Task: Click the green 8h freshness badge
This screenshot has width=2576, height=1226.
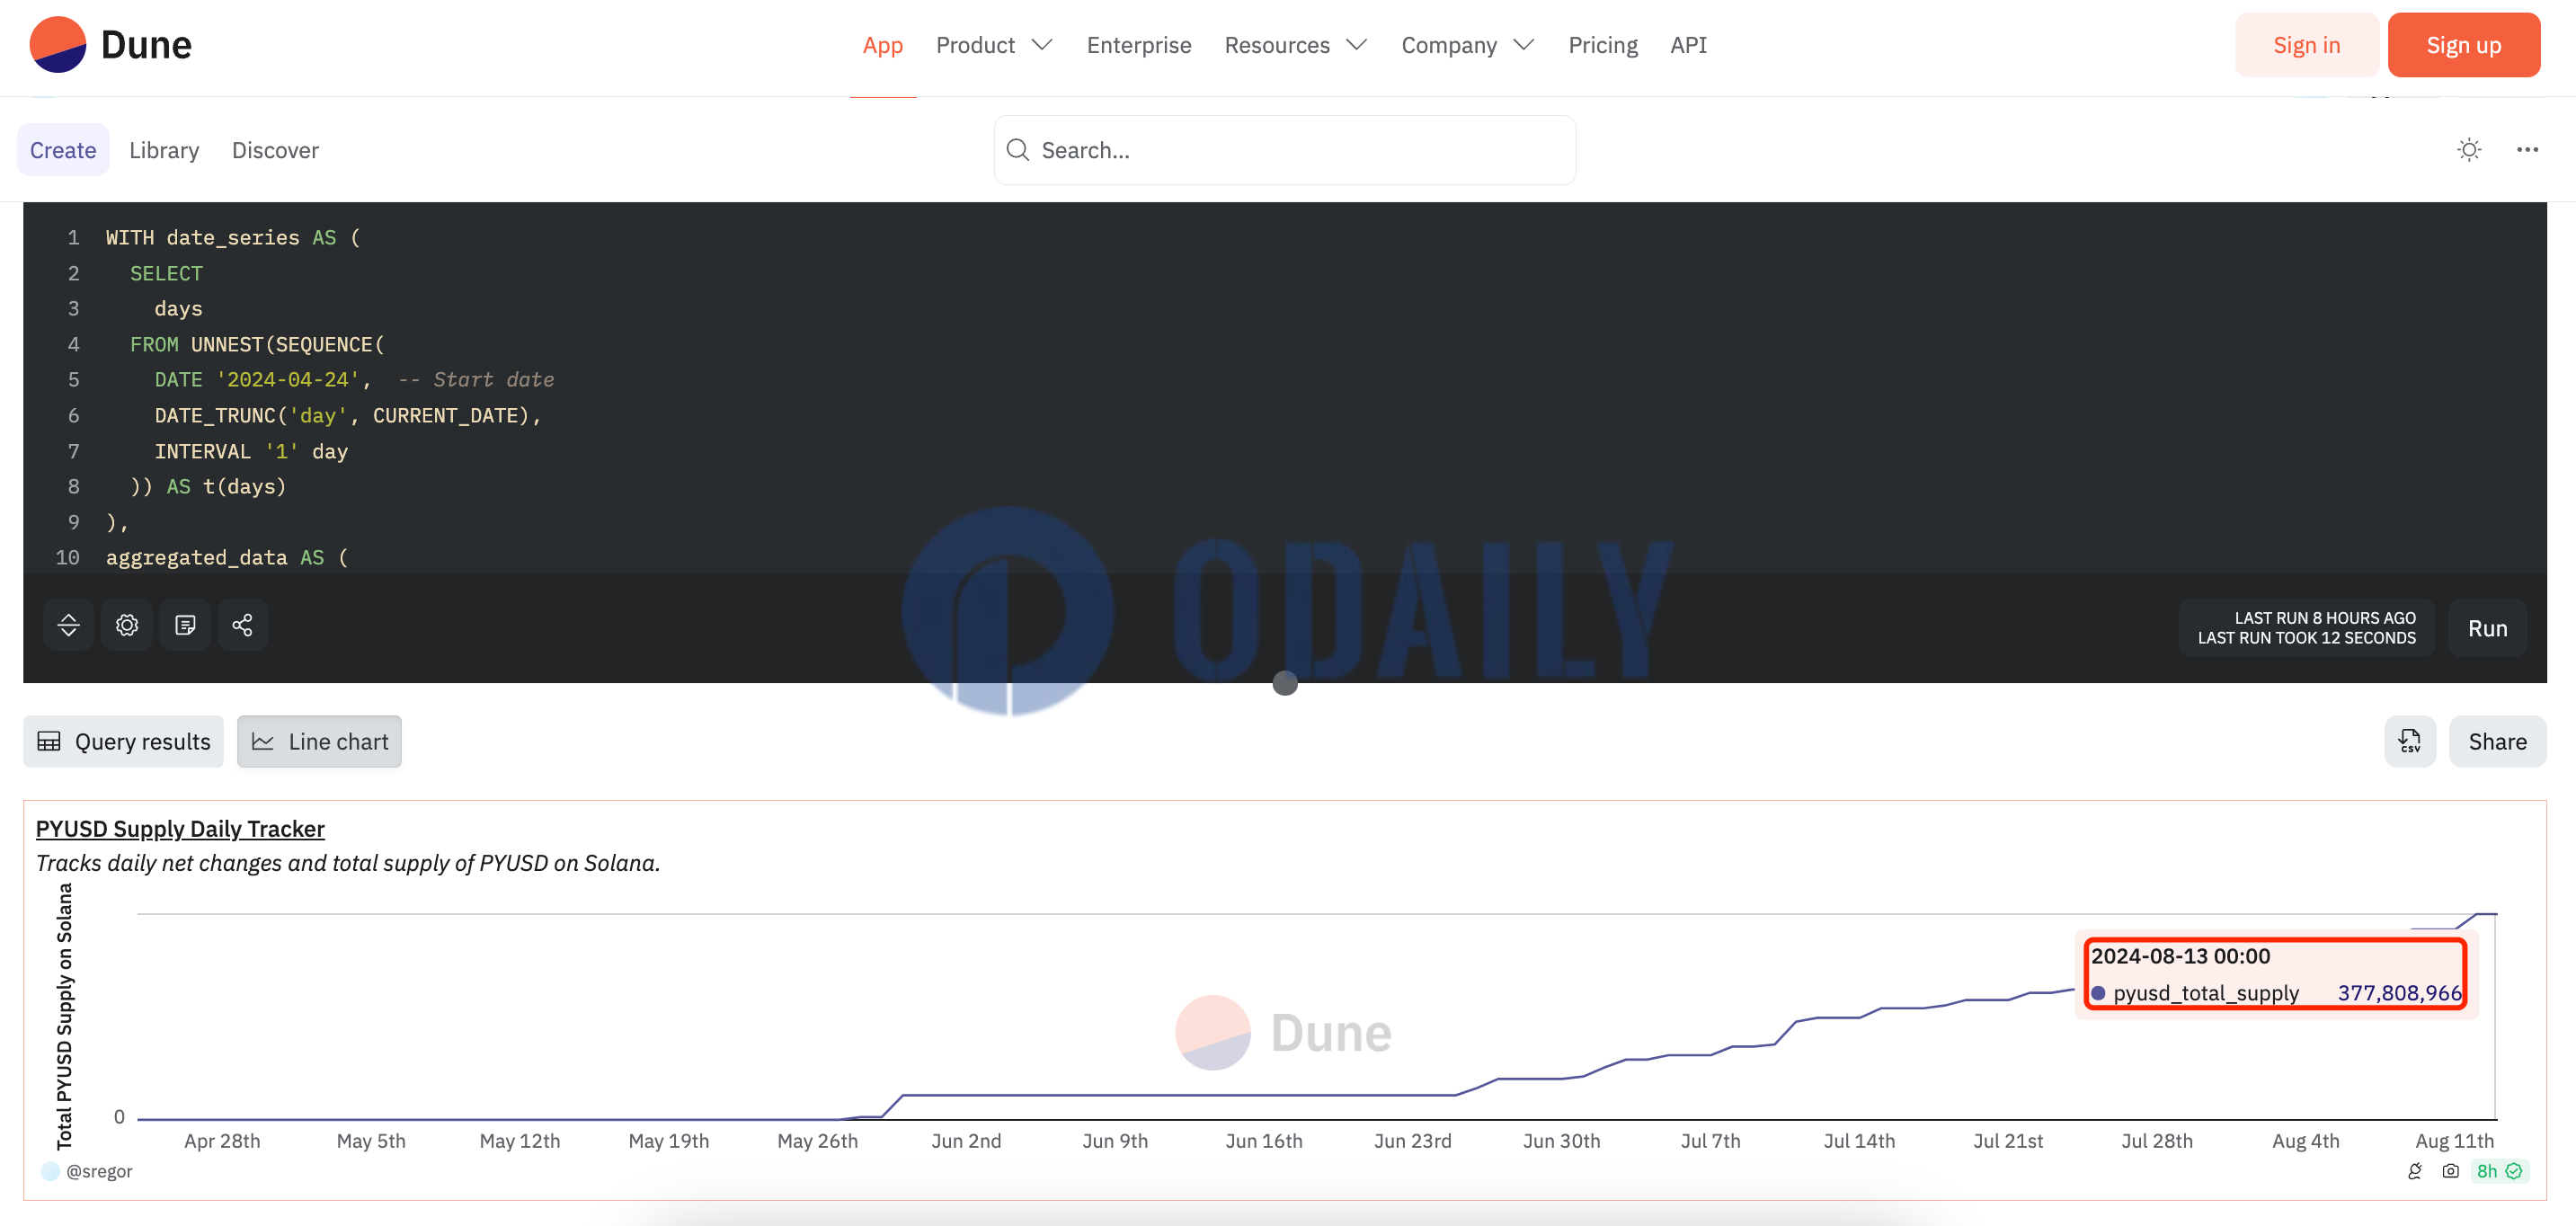Action: click(x=2499, y=1171)
